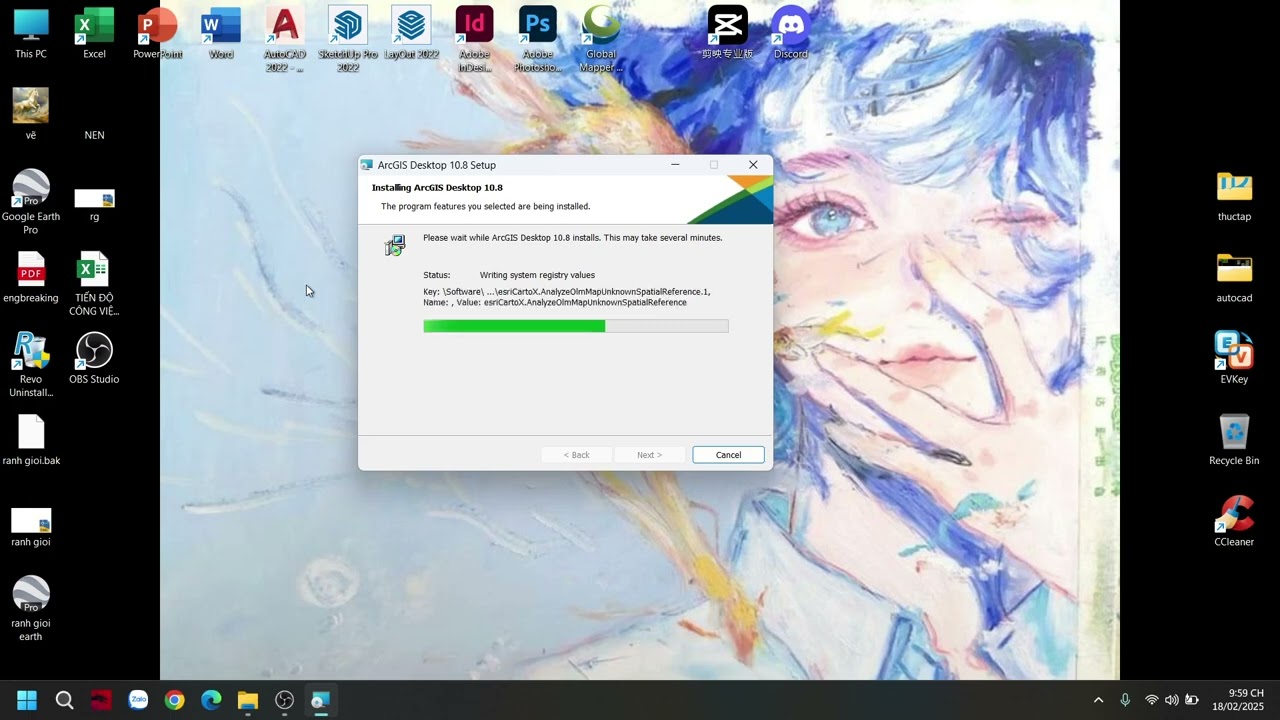
Task: Select the Google Earth Pro desktop shortcut
Action: tap(31, 202)
